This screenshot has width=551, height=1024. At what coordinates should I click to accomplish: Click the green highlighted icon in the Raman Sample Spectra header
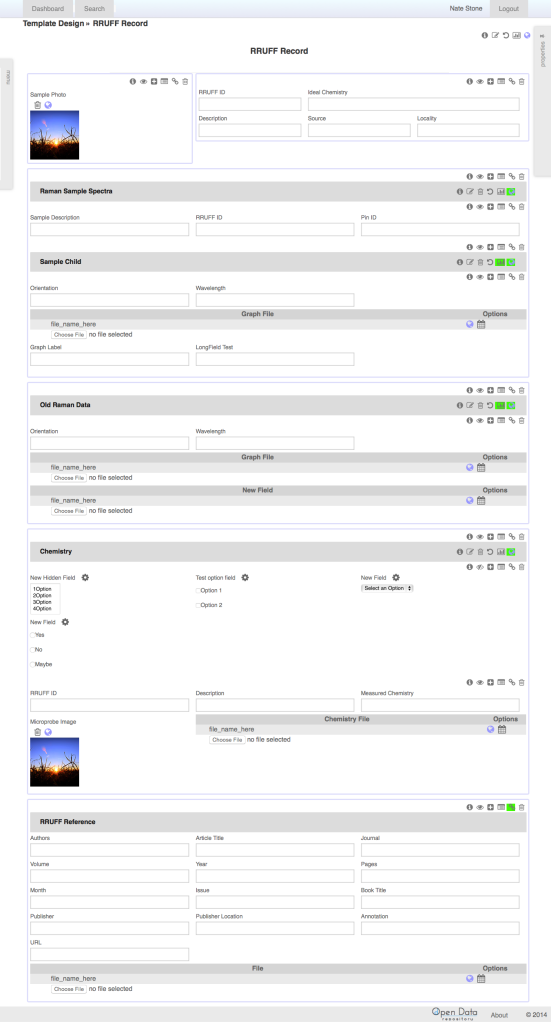[511, 192]
